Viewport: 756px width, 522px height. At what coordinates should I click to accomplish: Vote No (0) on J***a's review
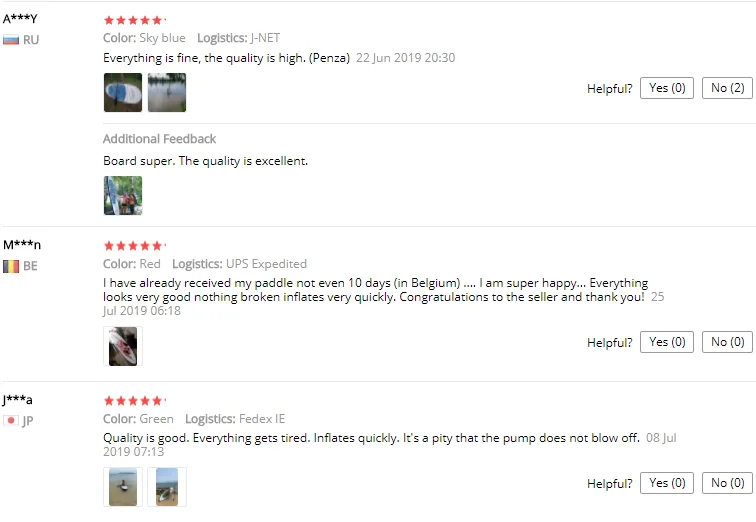(x=727, y=482)
